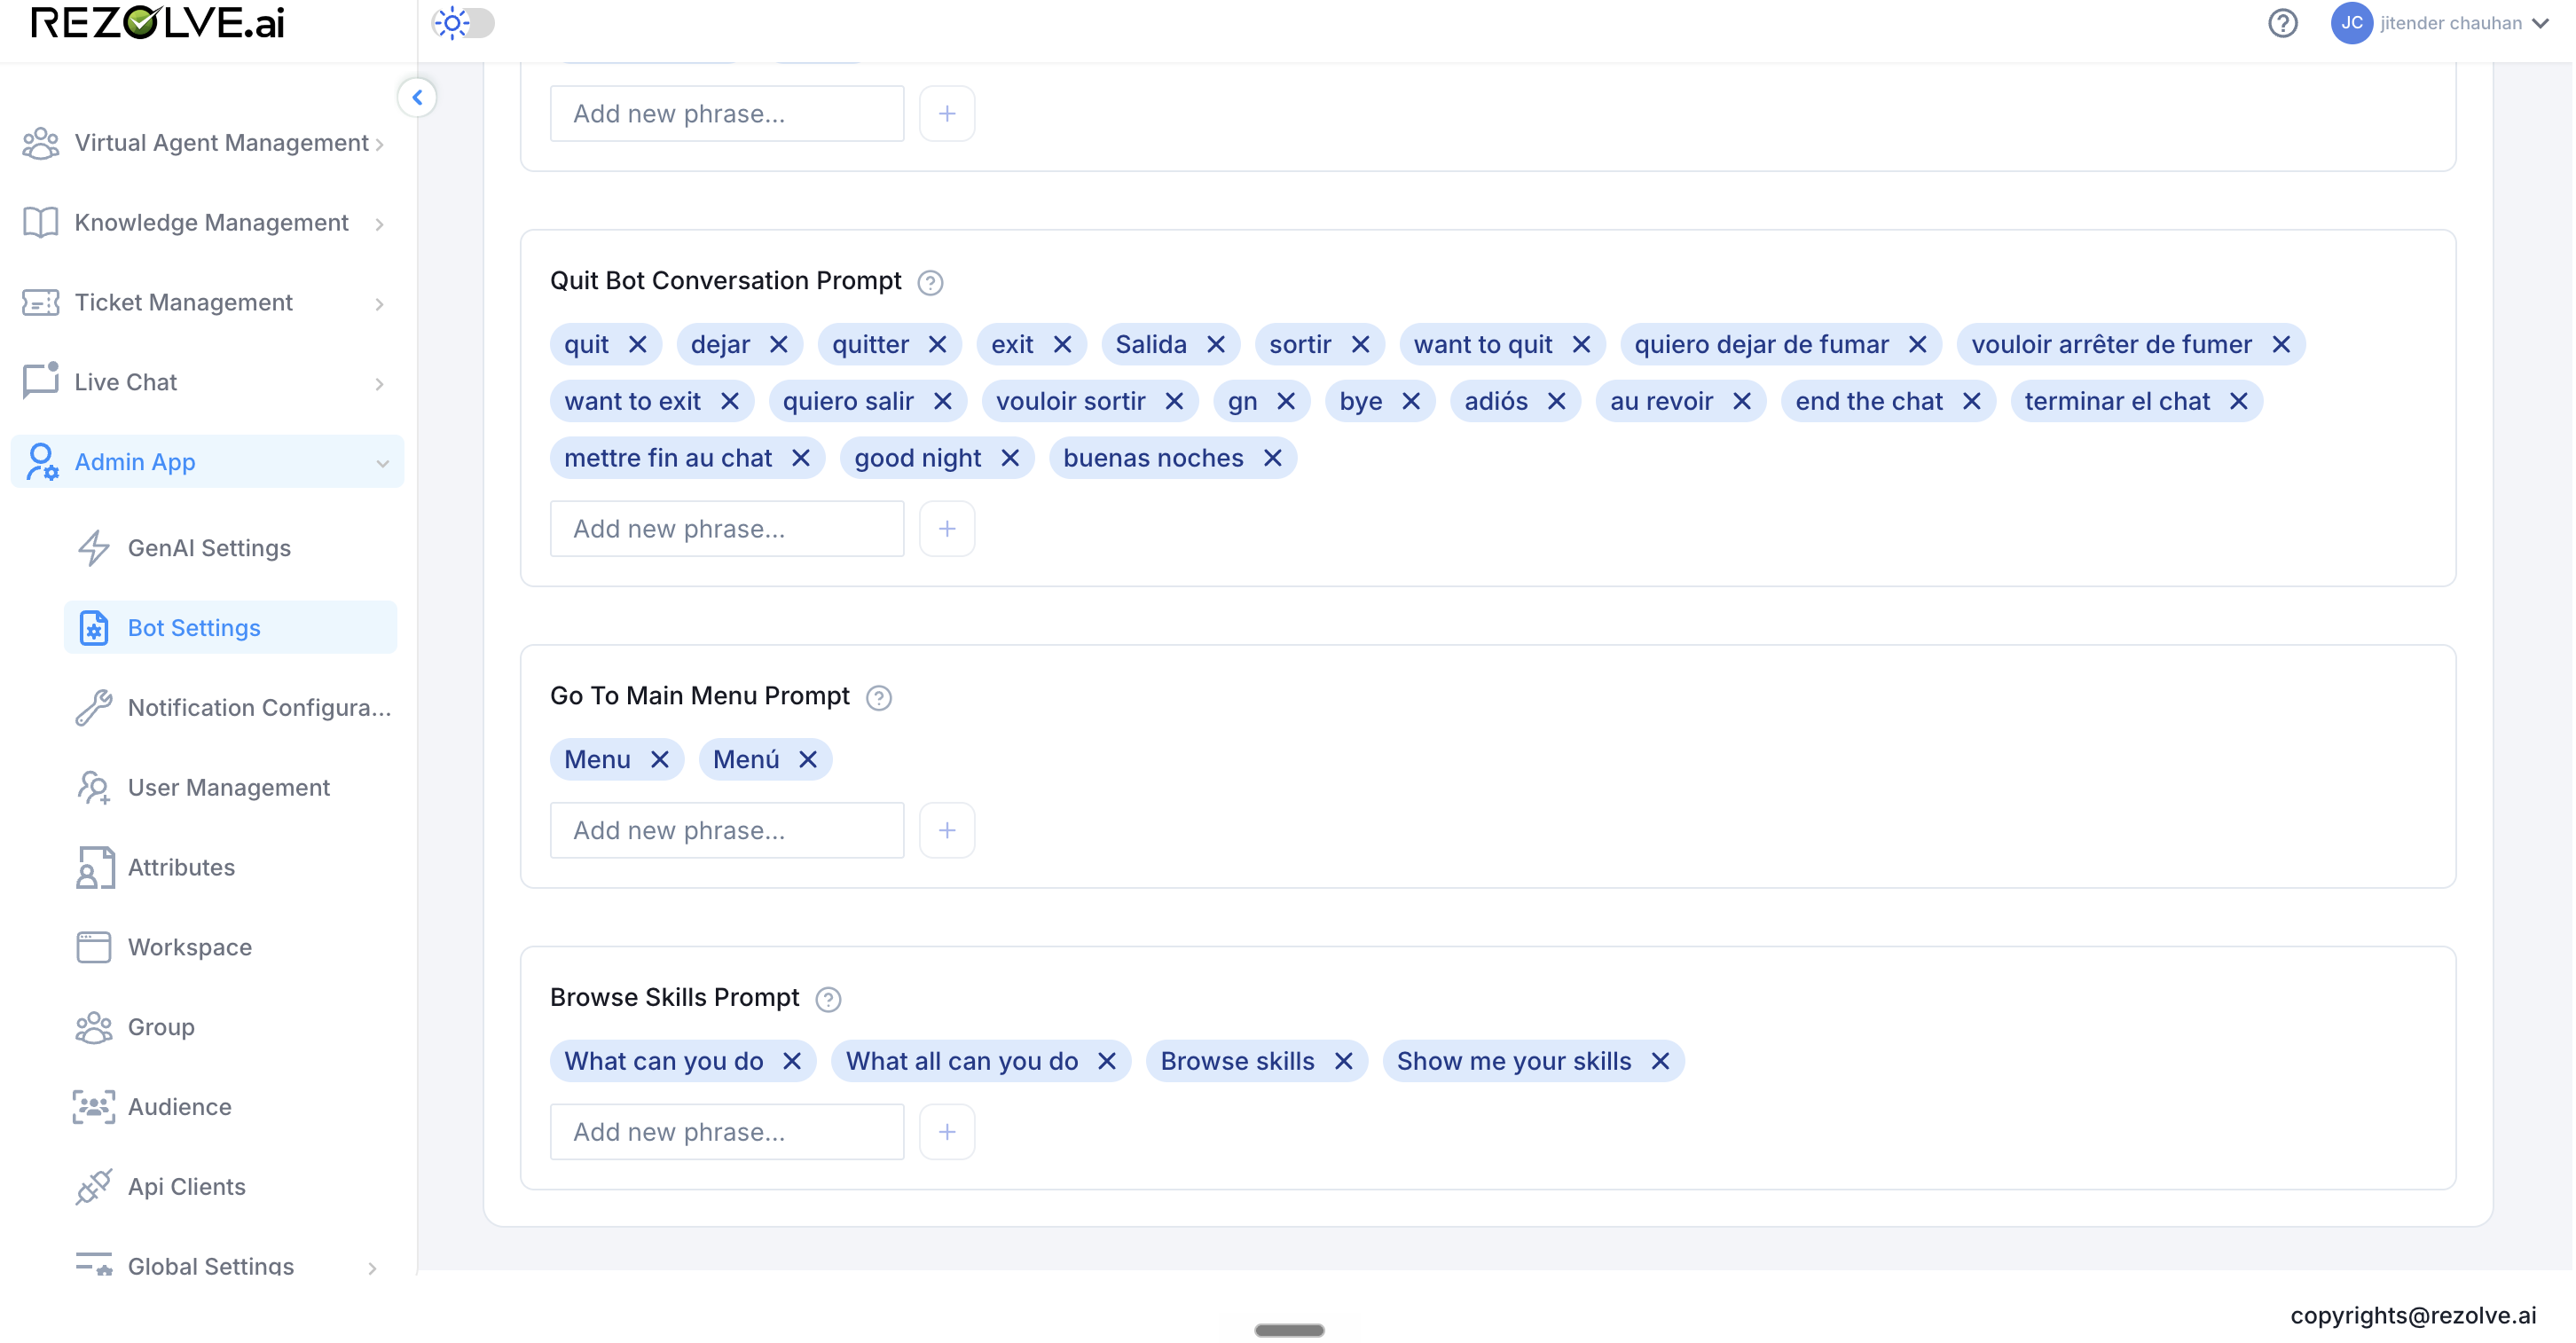Remove the 'Menú' phrase tag
The width and height of the screenshot is (2576, 1343).
pos(808,760)
